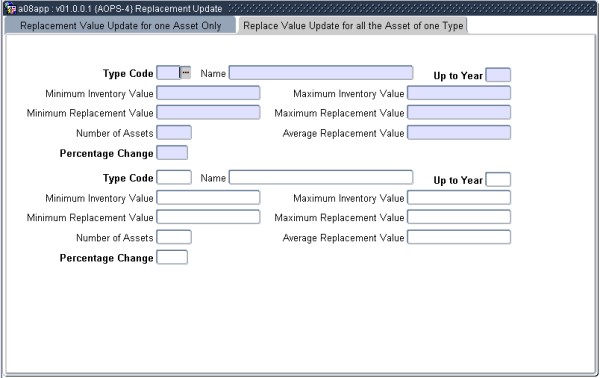Click second record Percentage Change field
Screen dimensions: 600x378
tap(172, 257)
